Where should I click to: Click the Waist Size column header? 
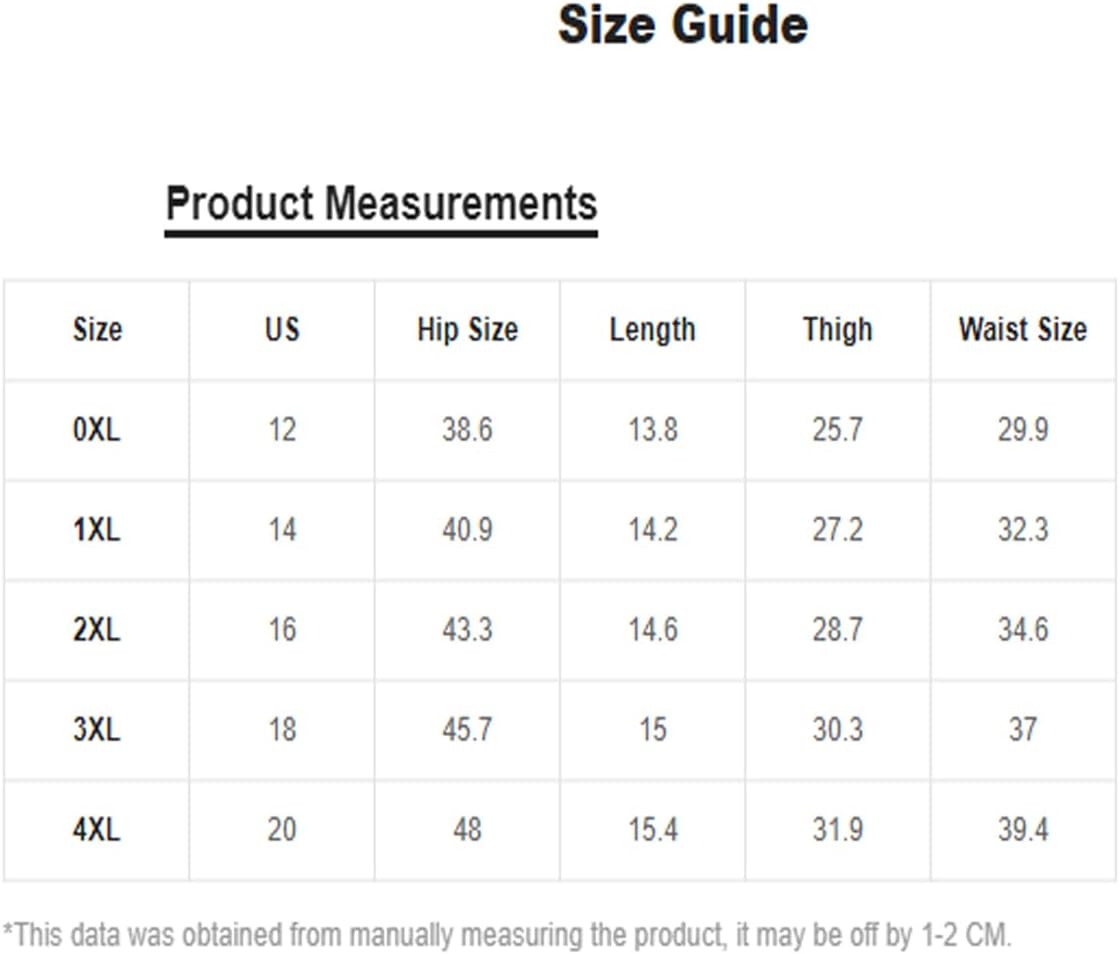1023,330
